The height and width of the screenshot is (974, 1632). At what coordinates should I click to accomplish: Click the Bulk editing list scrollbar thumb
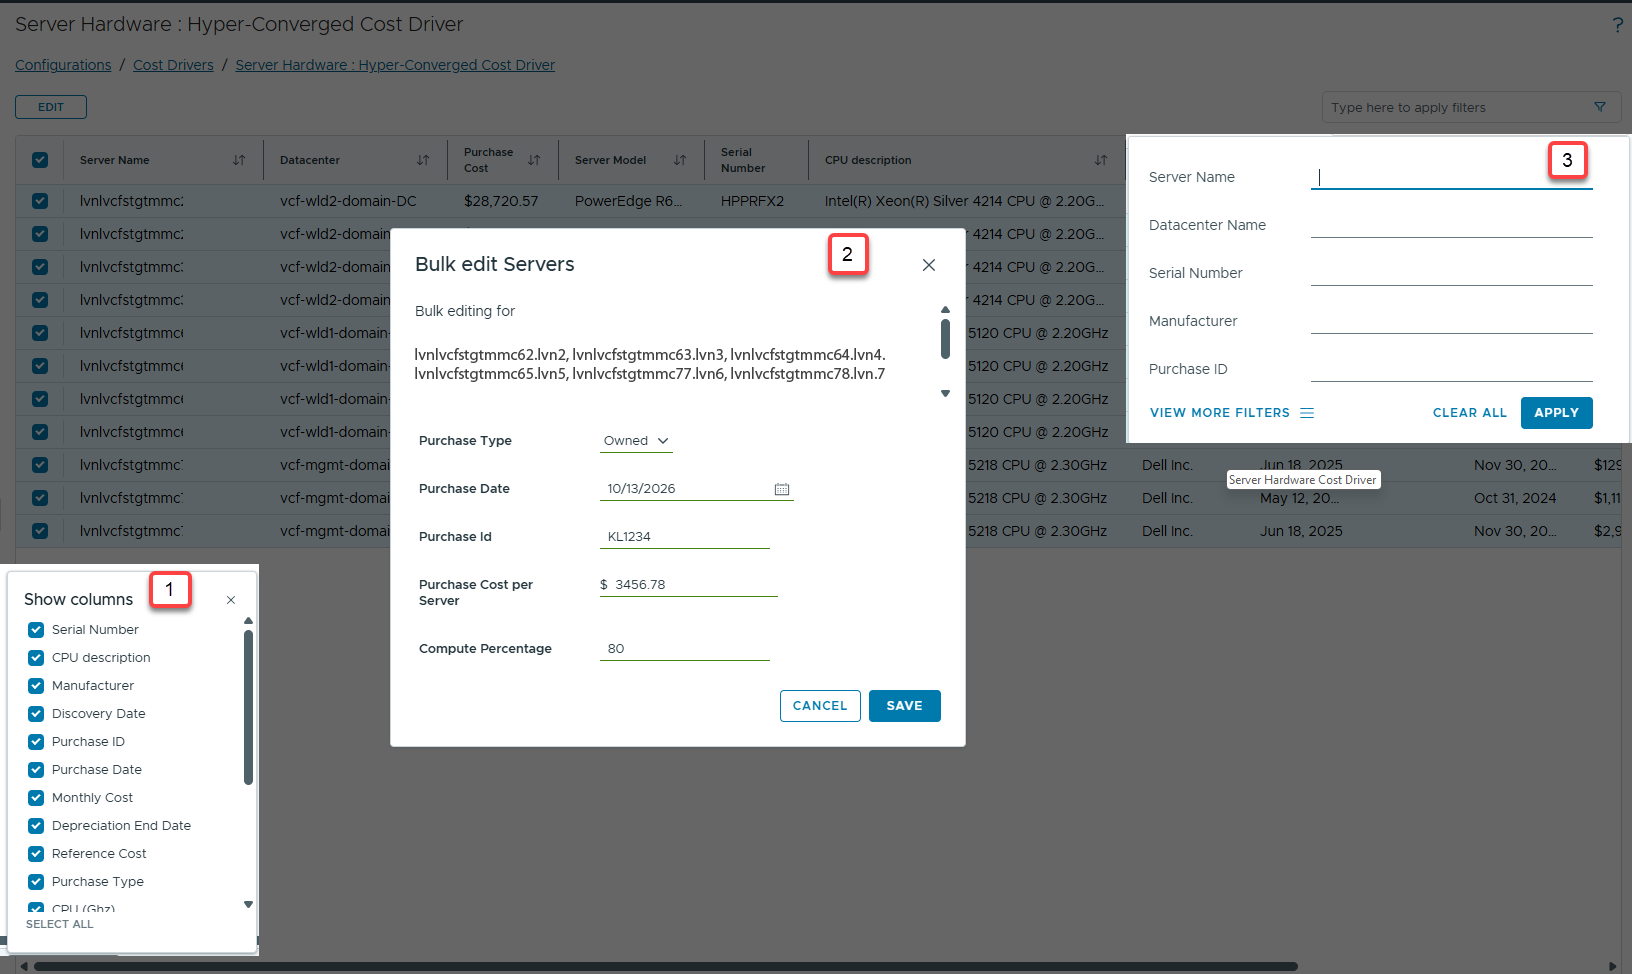[945, 339]
